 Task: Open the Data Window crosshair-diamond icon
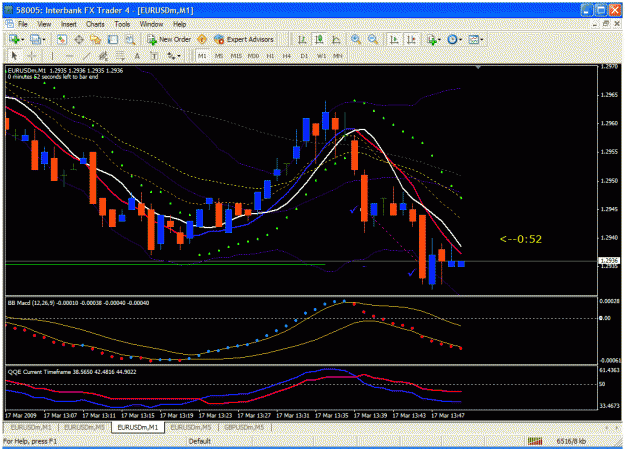point(79,39)
